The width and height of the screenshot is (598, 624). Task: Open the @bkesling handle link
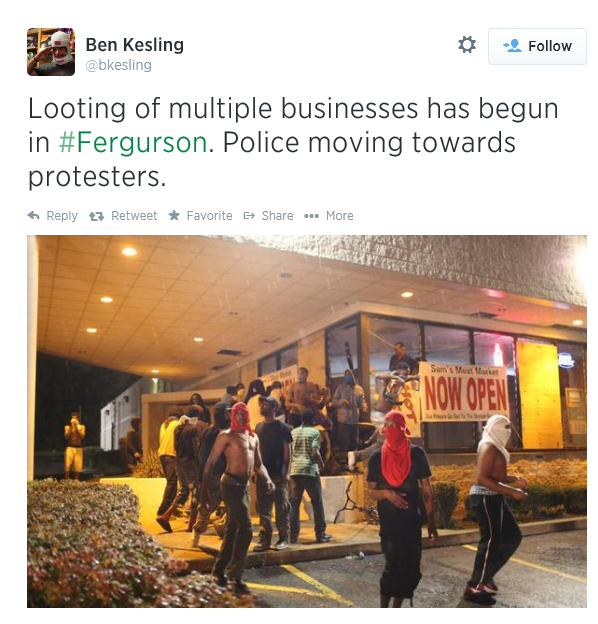coord(119,65)
